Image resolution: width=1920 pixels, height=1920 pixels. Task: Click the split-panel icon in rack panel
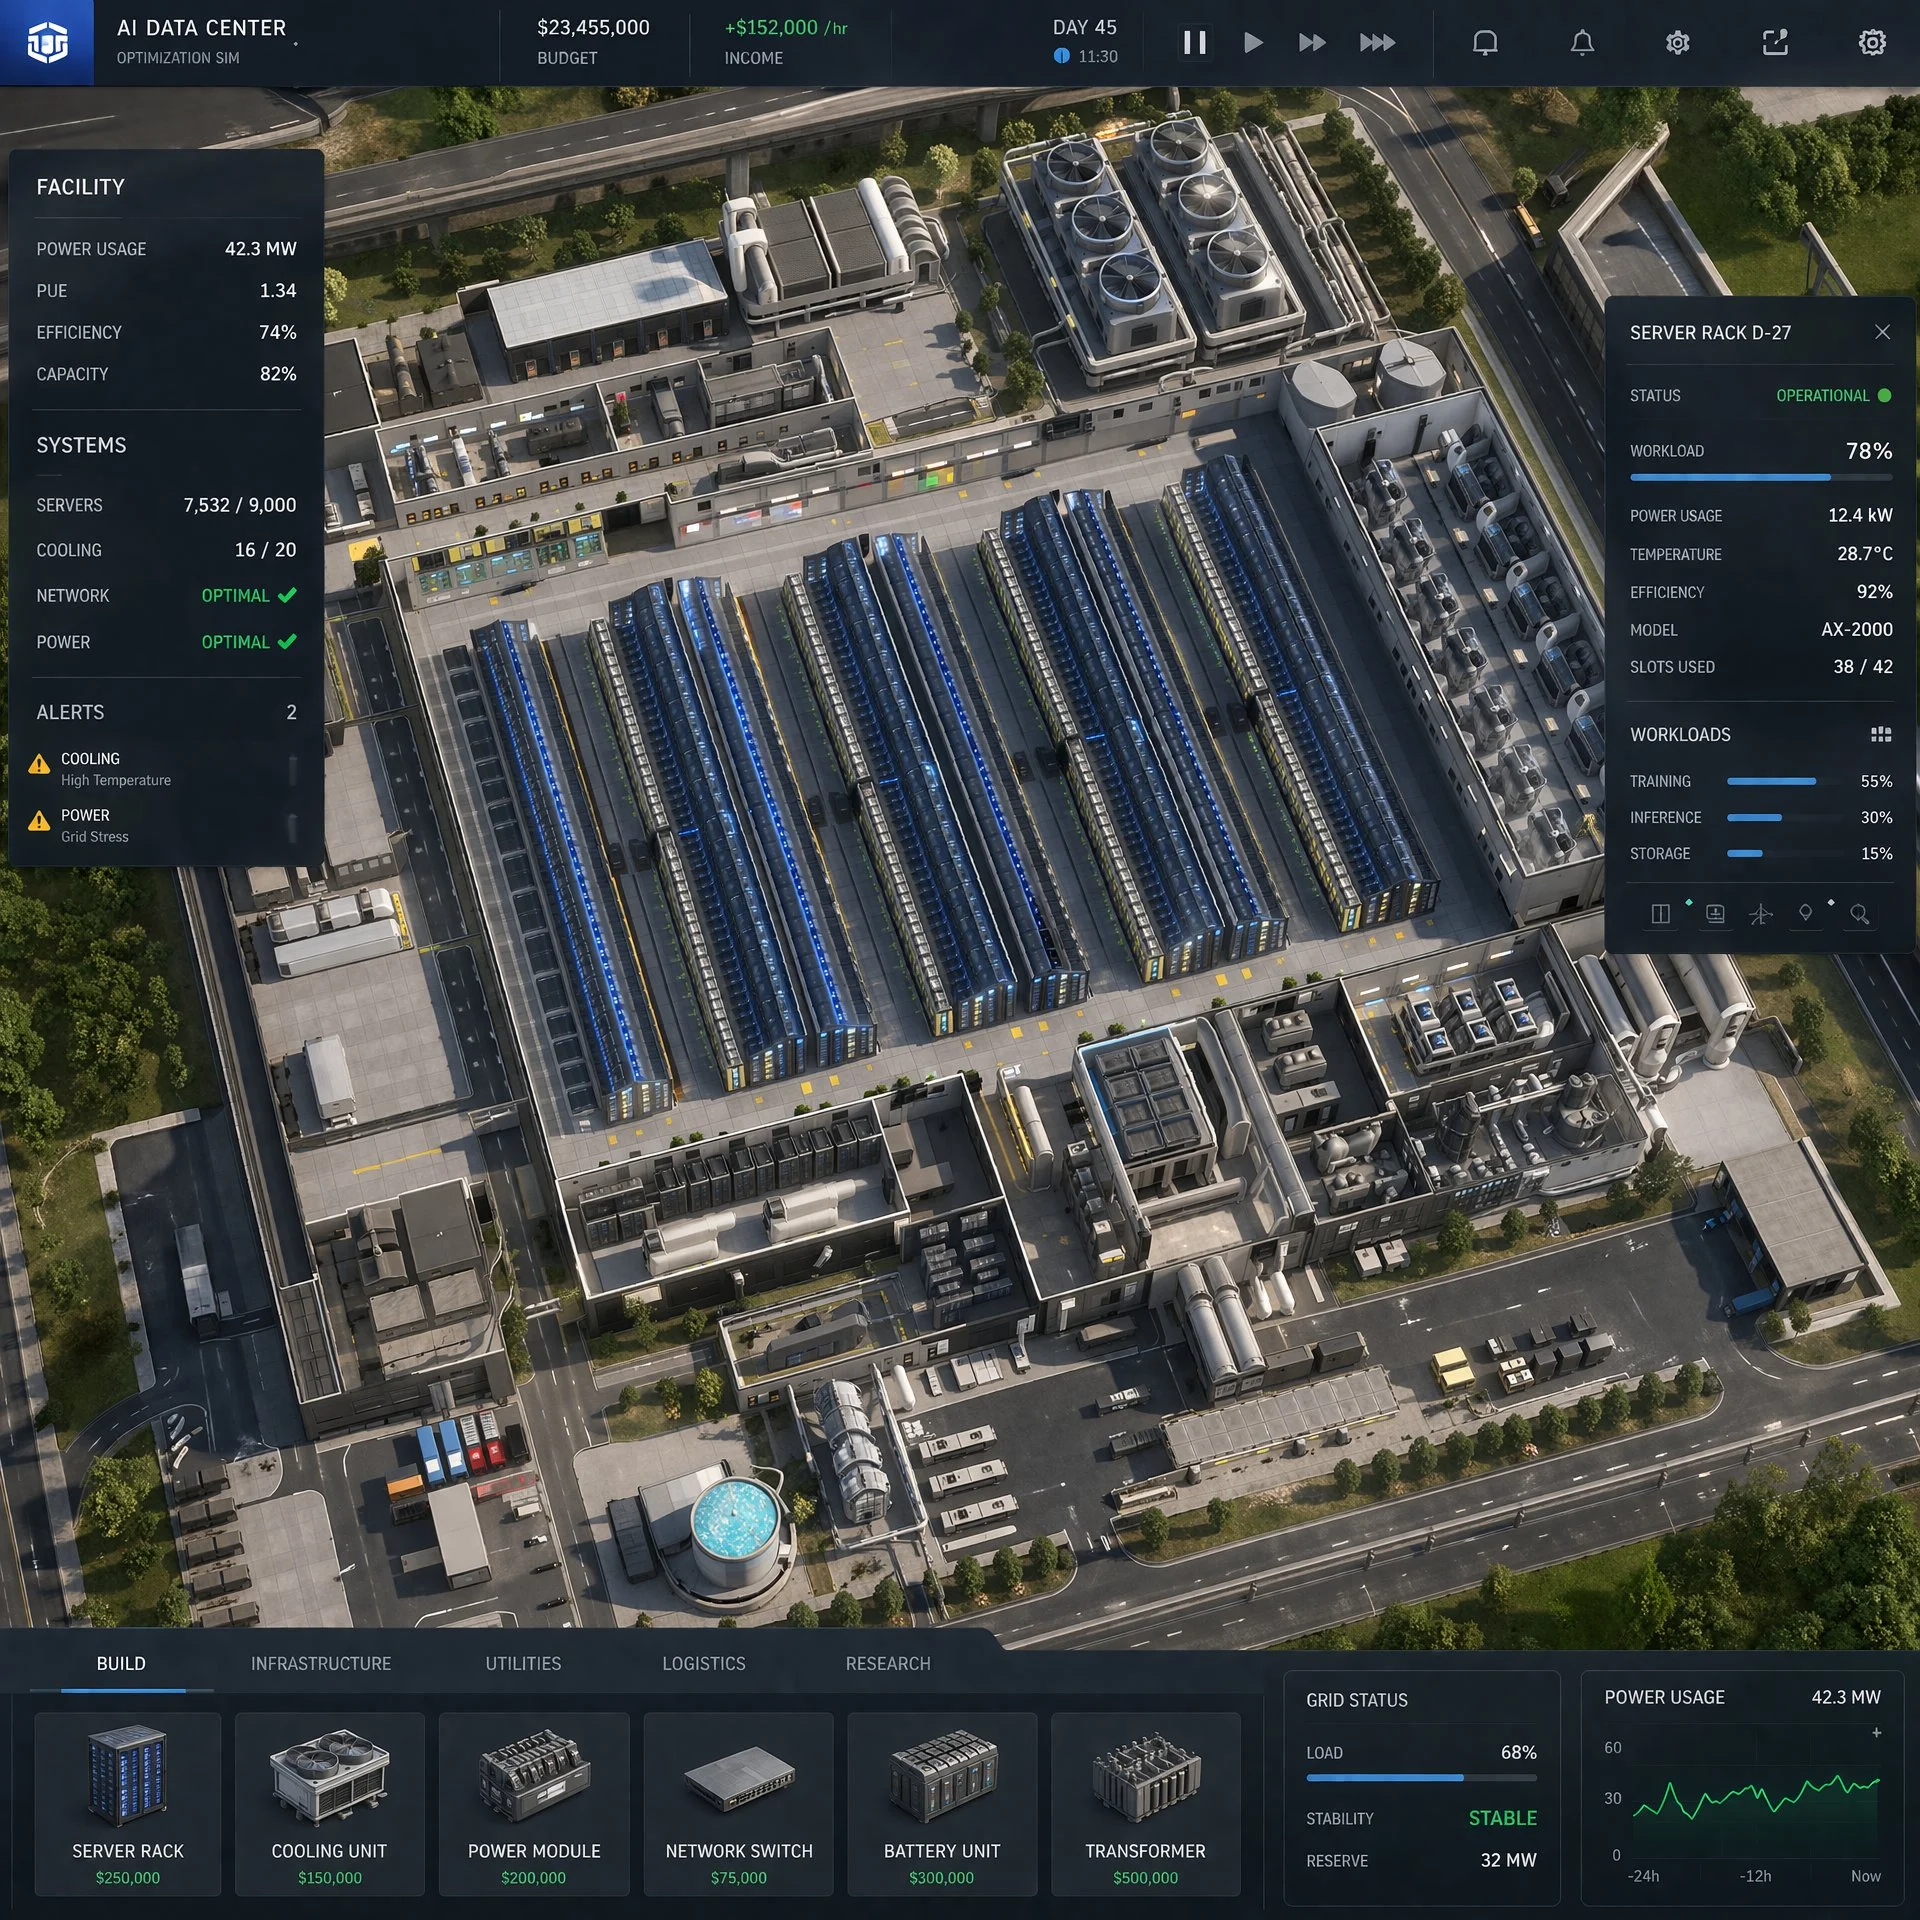pyautogui.click(x=1660, y=914)
